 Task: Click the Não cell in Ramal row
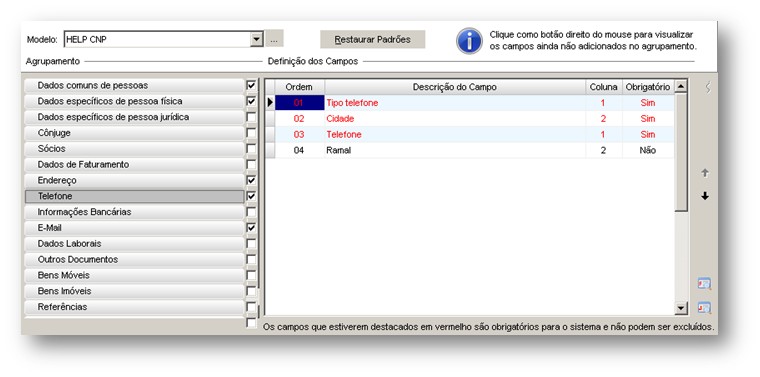coord(648,150)
